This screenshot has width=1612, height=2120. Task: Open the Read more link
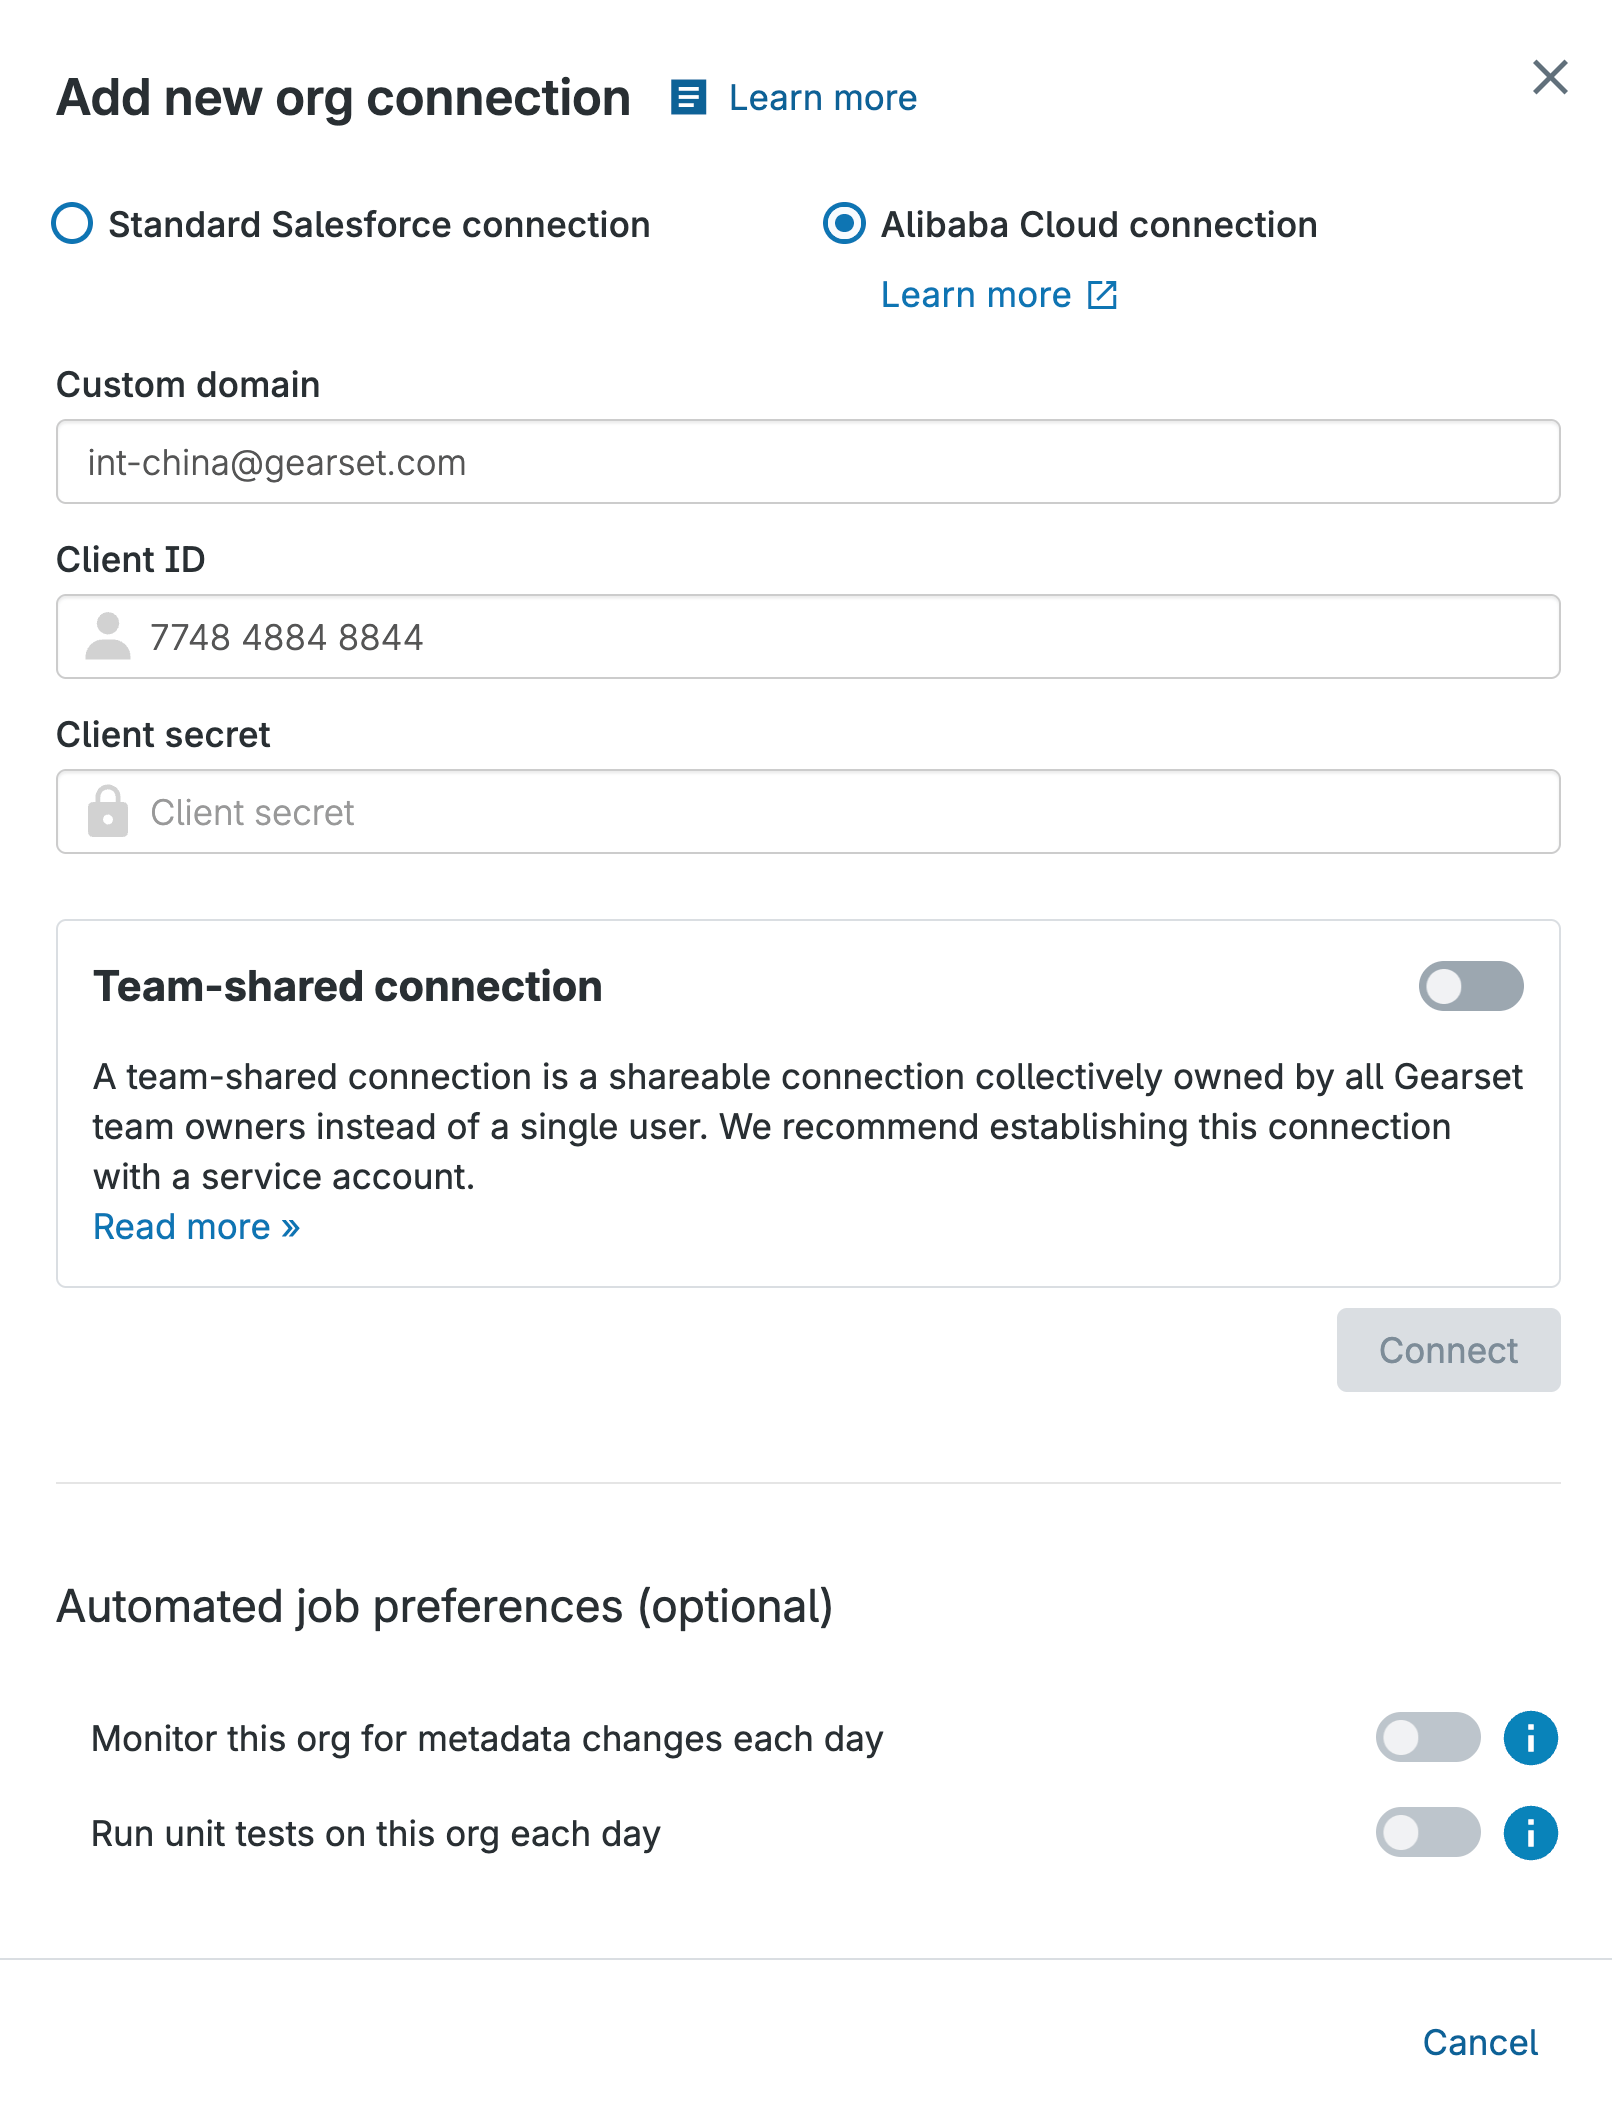[196, 1227]
